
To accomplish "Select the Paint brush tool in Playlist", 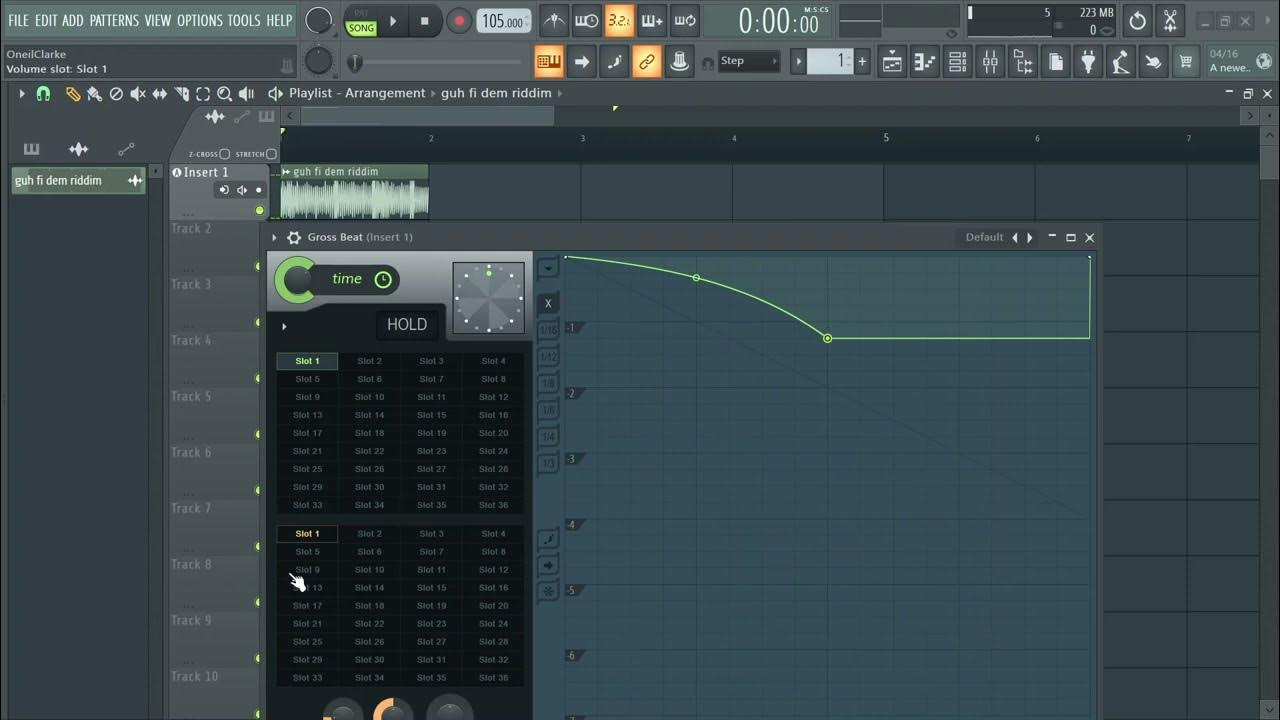I will (x=94, y=93).
